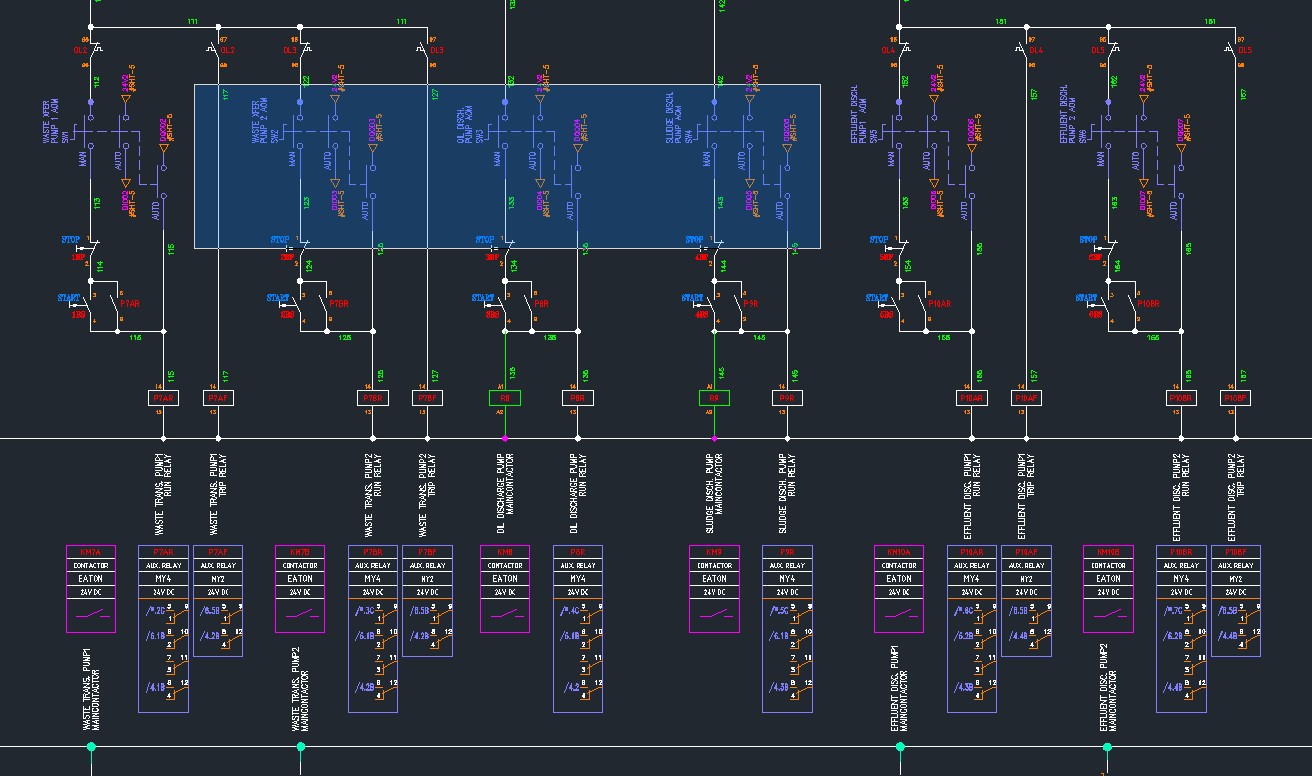Select the P7AR relay coil box

click(164, 398)
